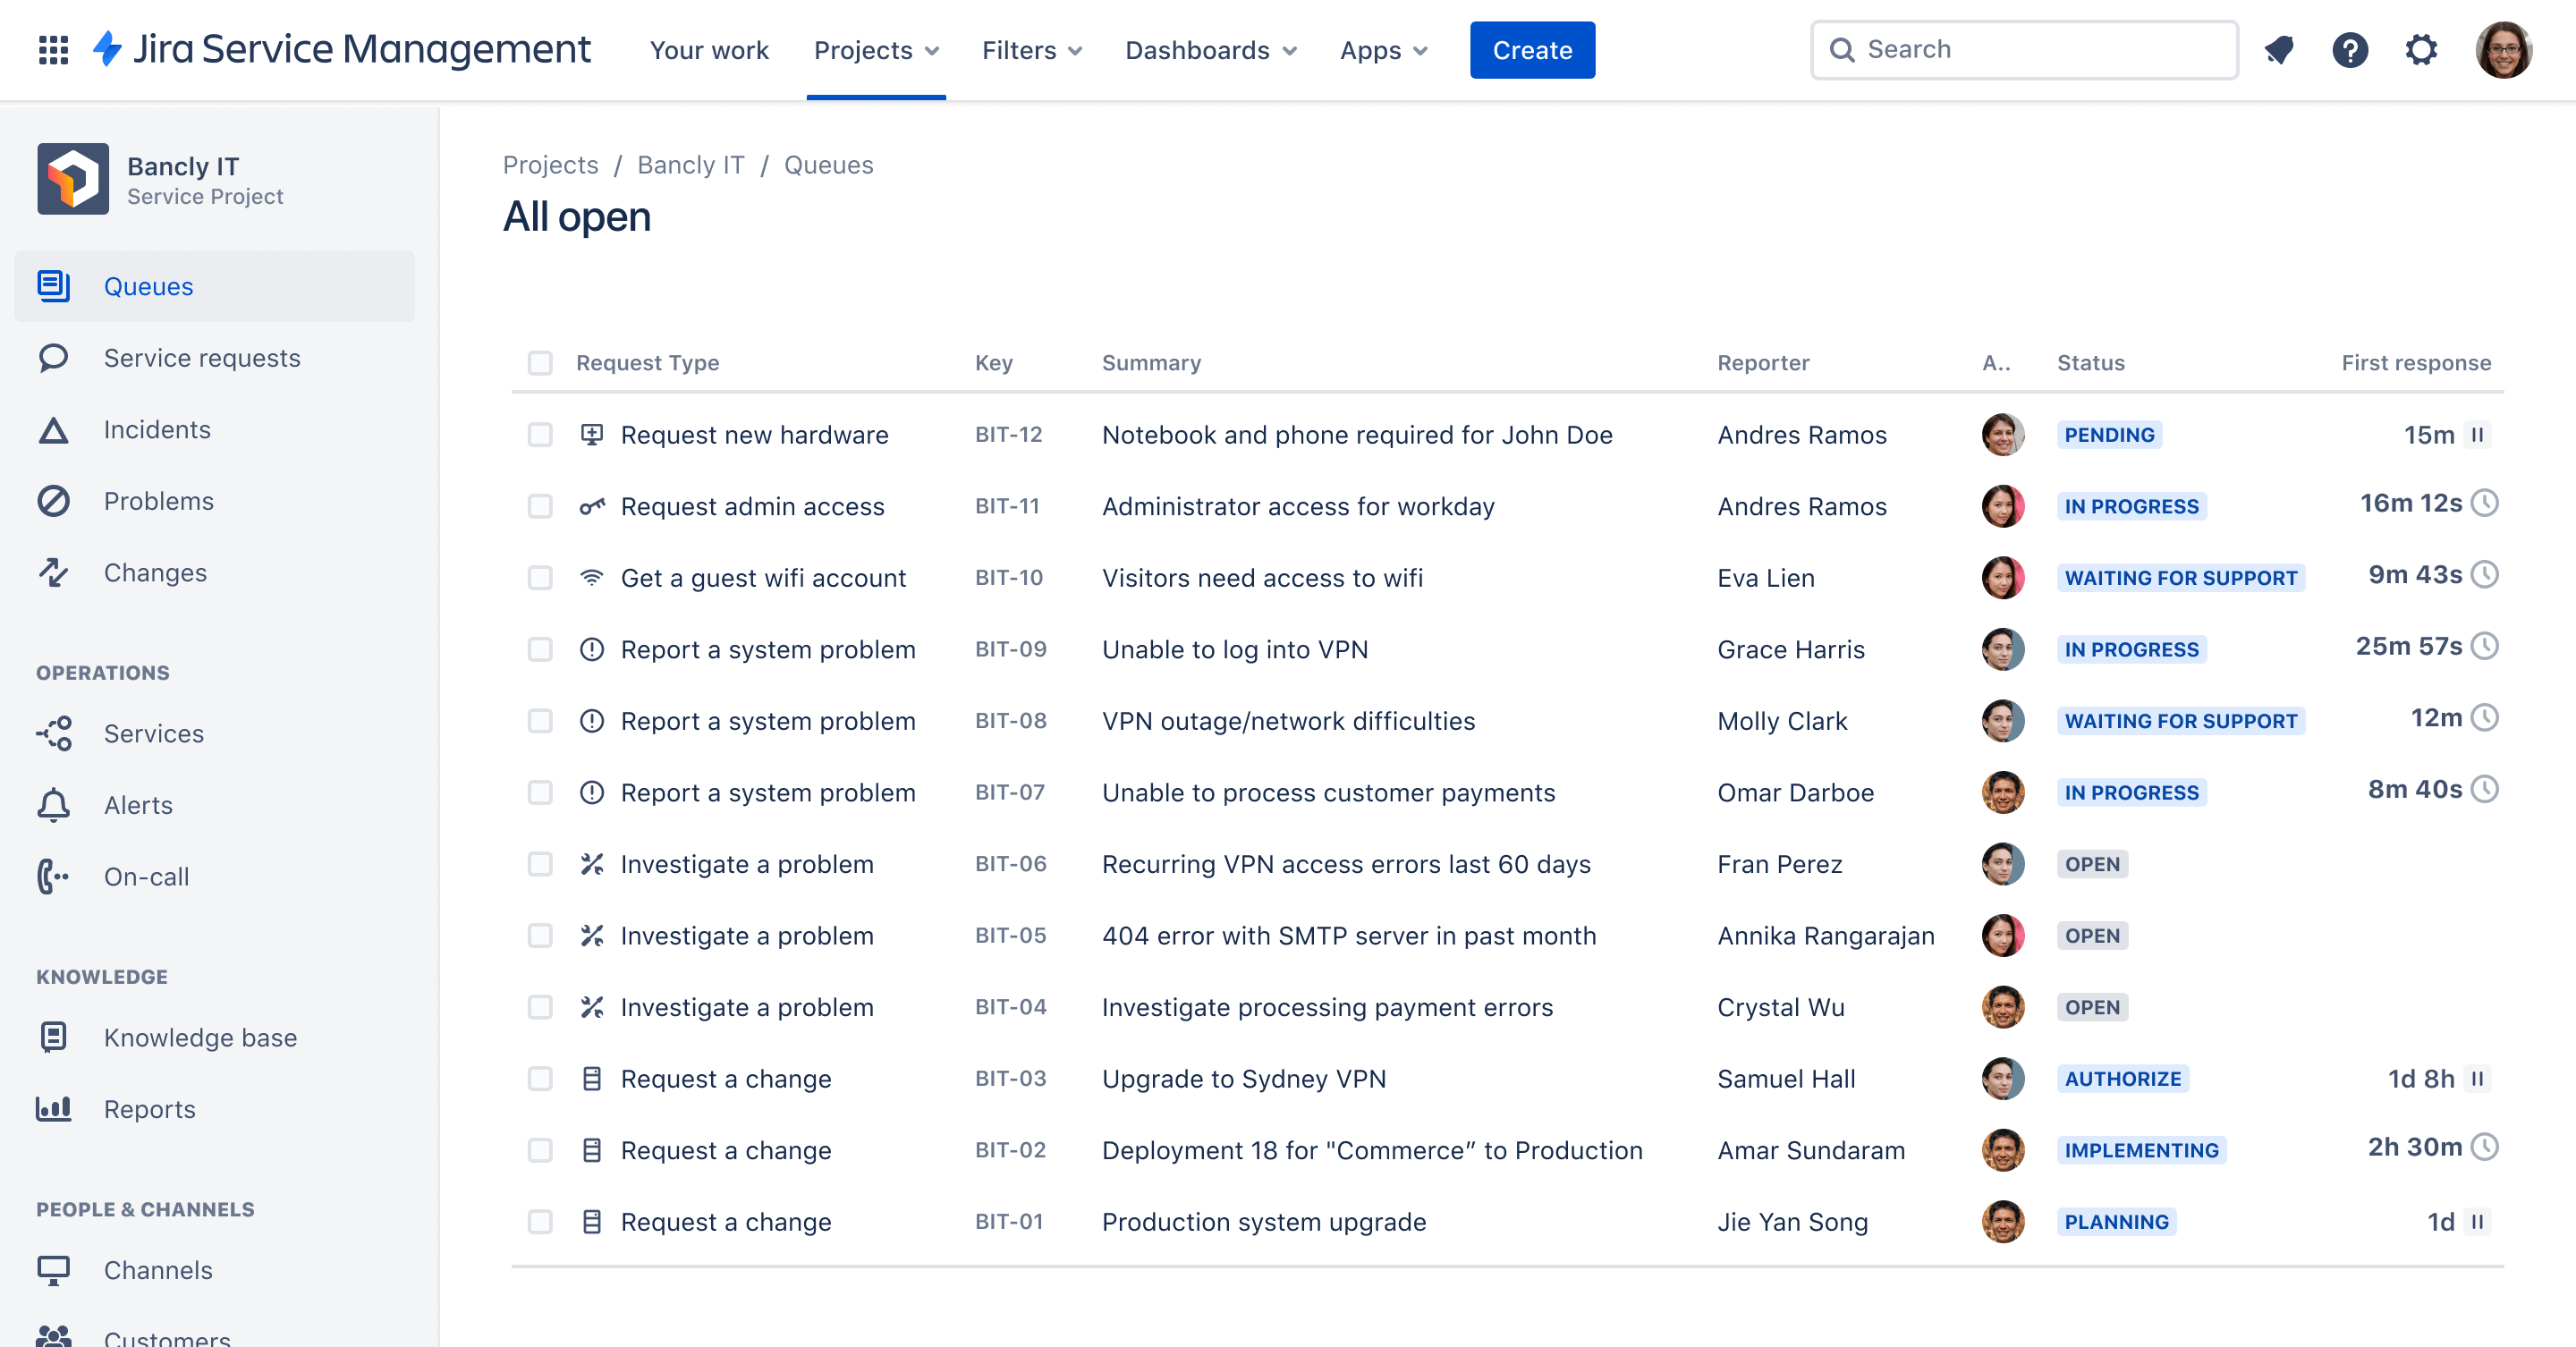
Task: Click the Channels link in sidebar
Action: click(158, 1270)
